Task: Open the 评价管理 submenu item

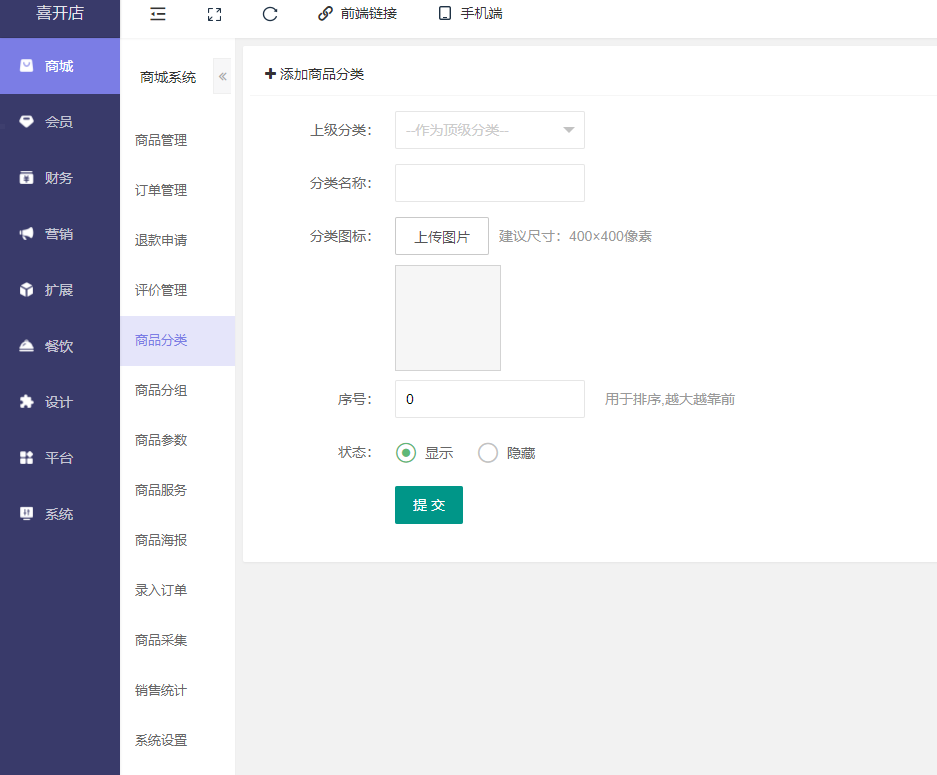Action: 177,290
